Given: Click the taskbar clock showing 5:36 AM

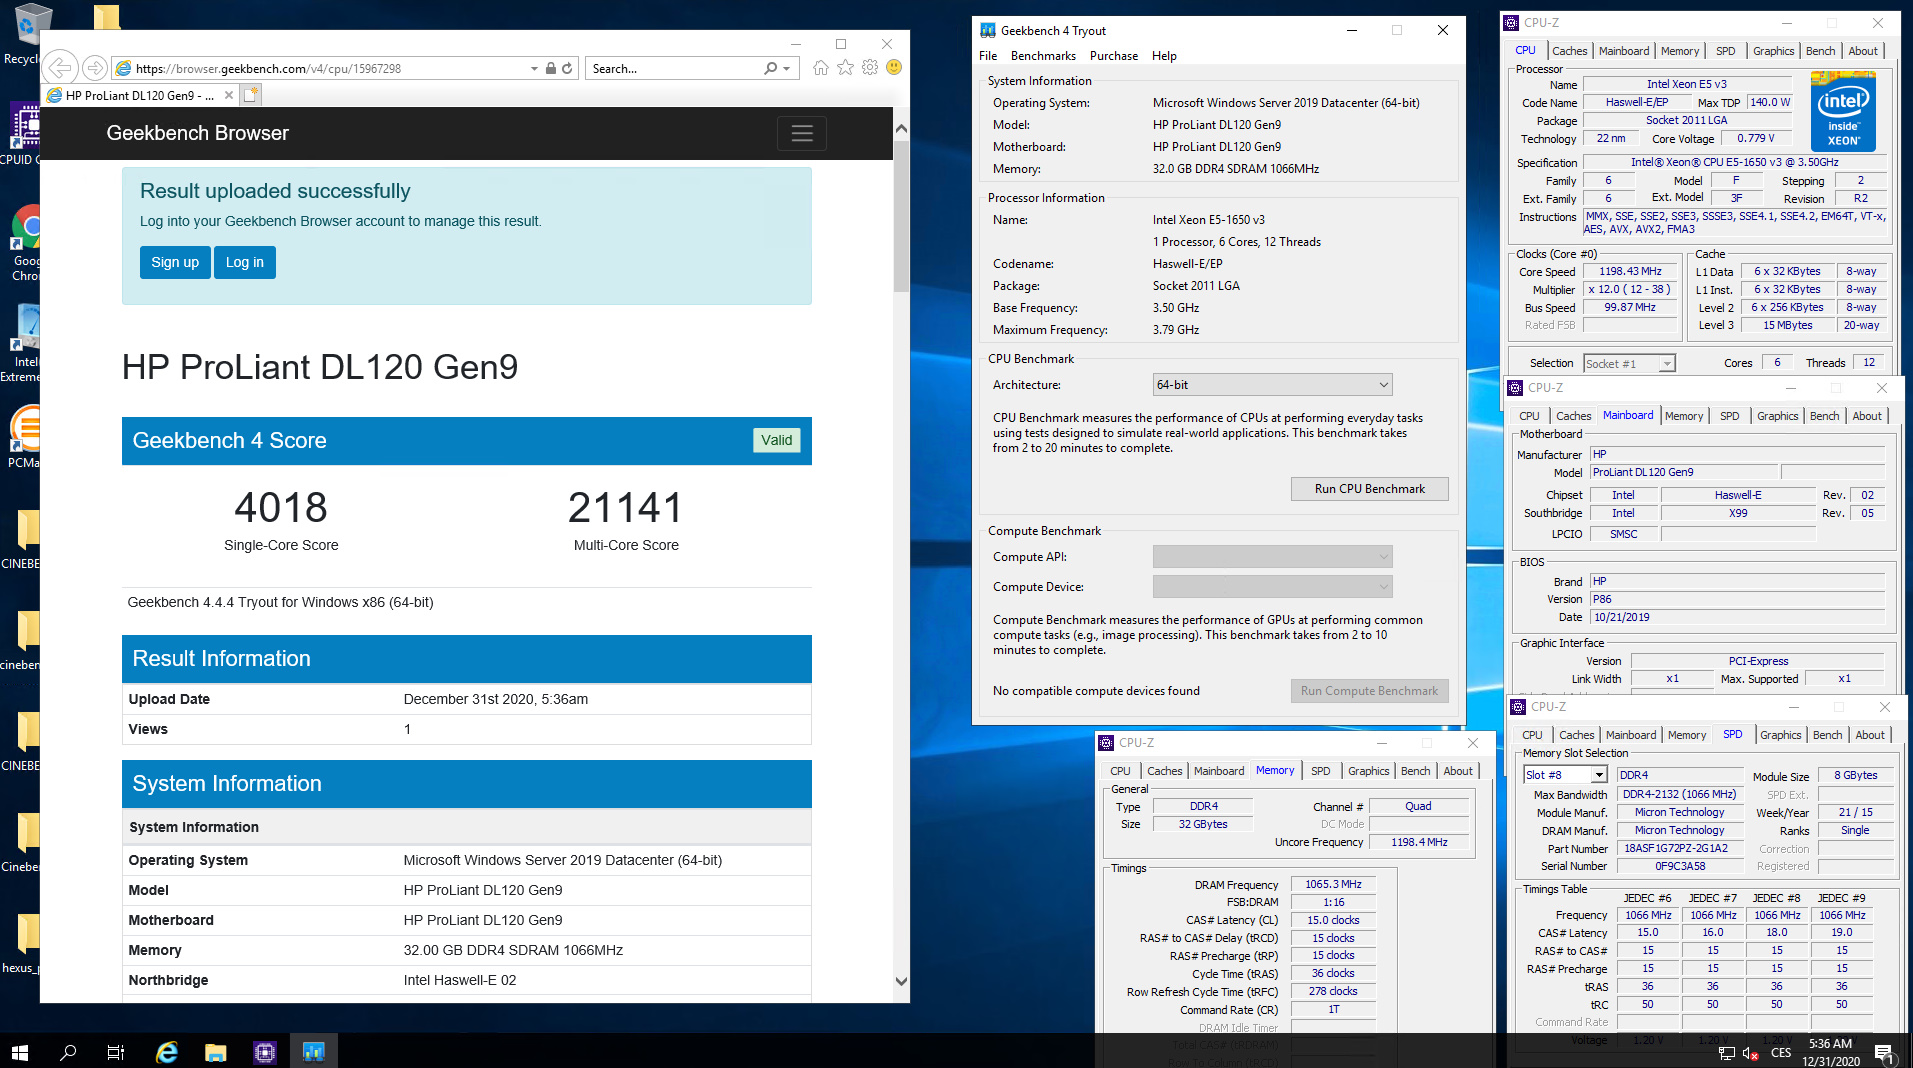Looking at the screenshot, I should pyautogui.click(x=1831, y=1052).
